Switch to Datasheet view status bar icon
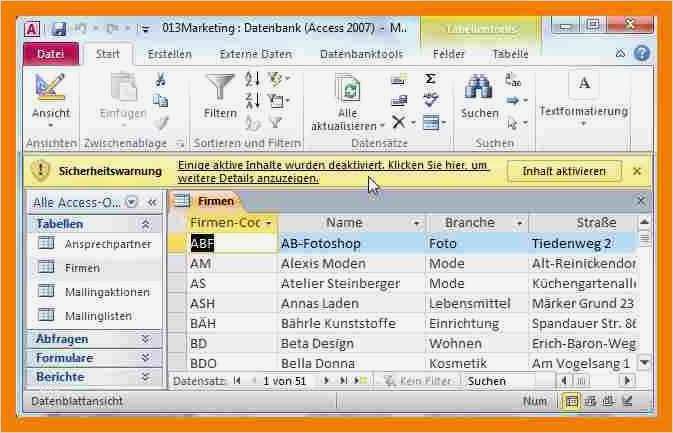This screenshot has height=433, width=673. (571, 402)
